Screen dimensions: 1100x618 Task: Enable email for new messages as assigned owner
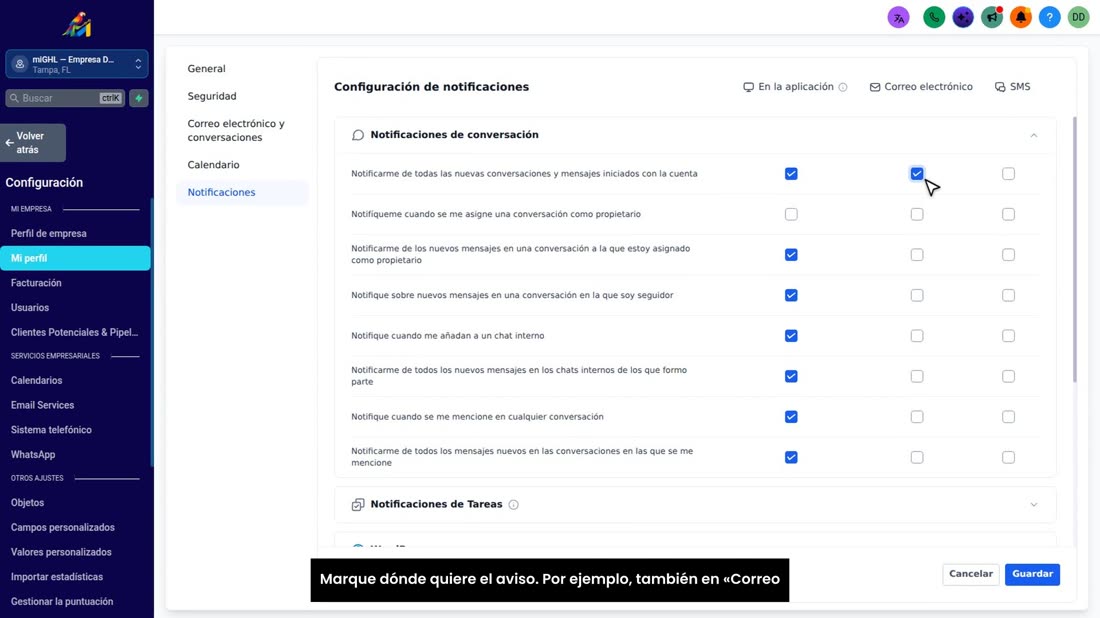pyautogui.click(x=916, y=255)
